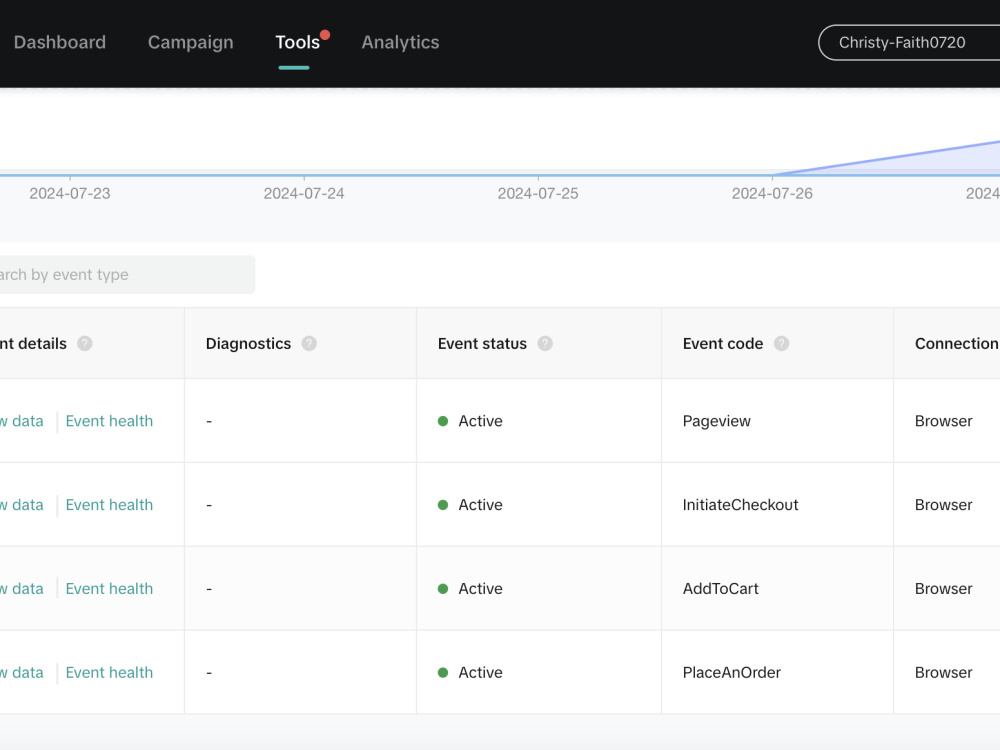Open Event health for Pageview row
Image resolution: width=1000 pixels, height=750 pixels.
point(109,421)
